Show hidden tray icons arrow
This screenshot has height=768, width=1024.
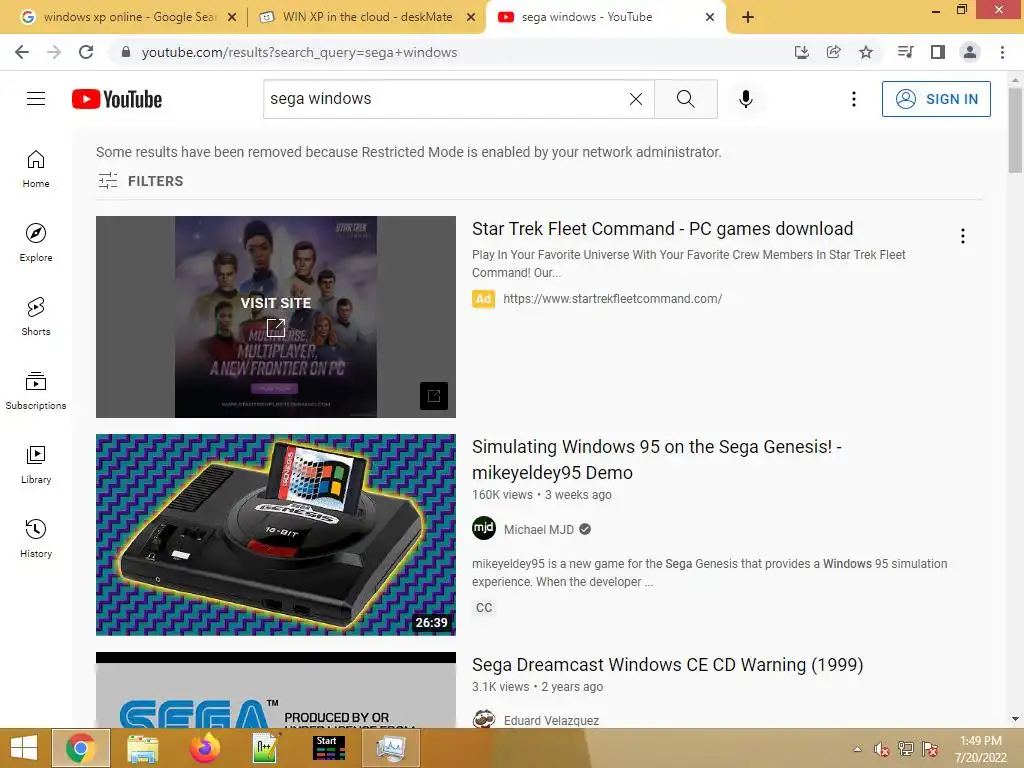point(857,749)
